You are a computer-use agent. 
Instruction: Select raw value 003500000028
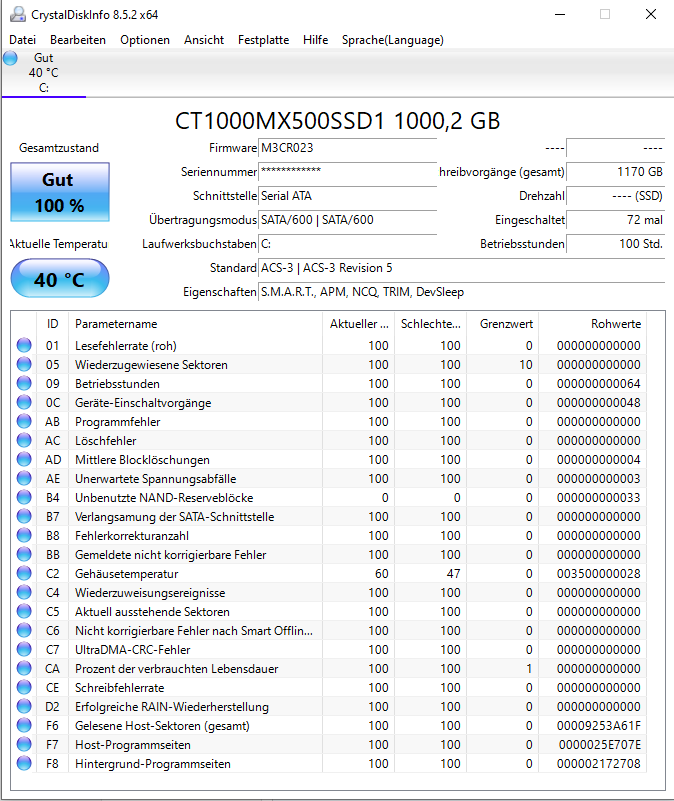point(598,574)
